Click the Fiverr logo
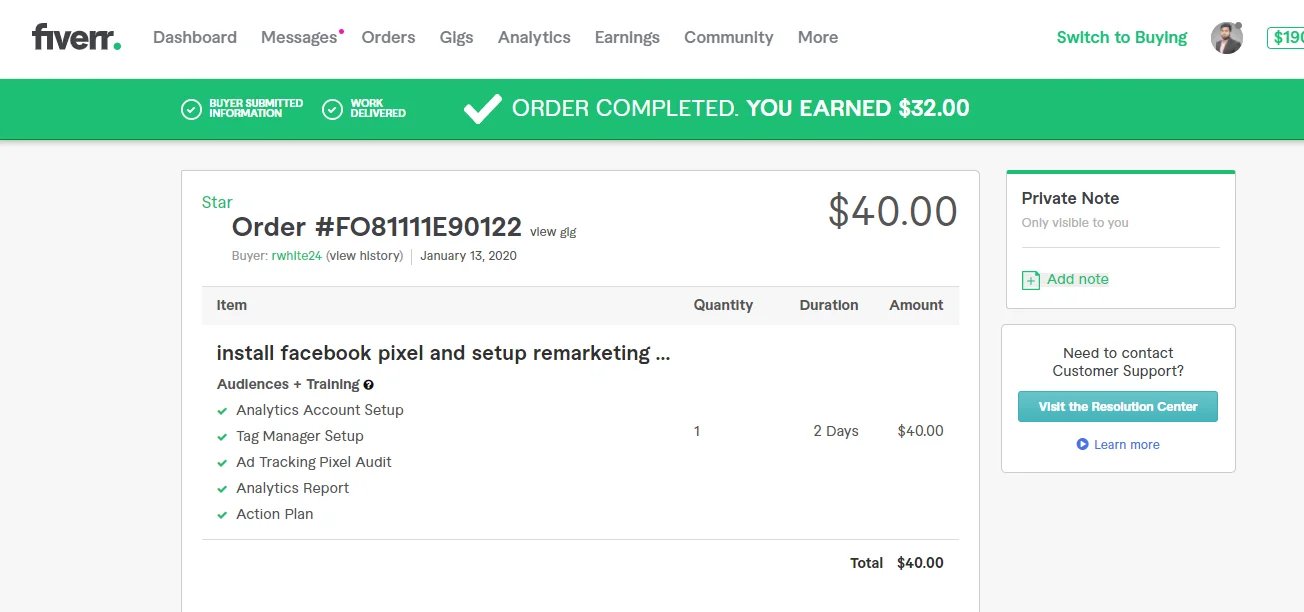This screenshot has width=1304, height=612. [76, 38]
